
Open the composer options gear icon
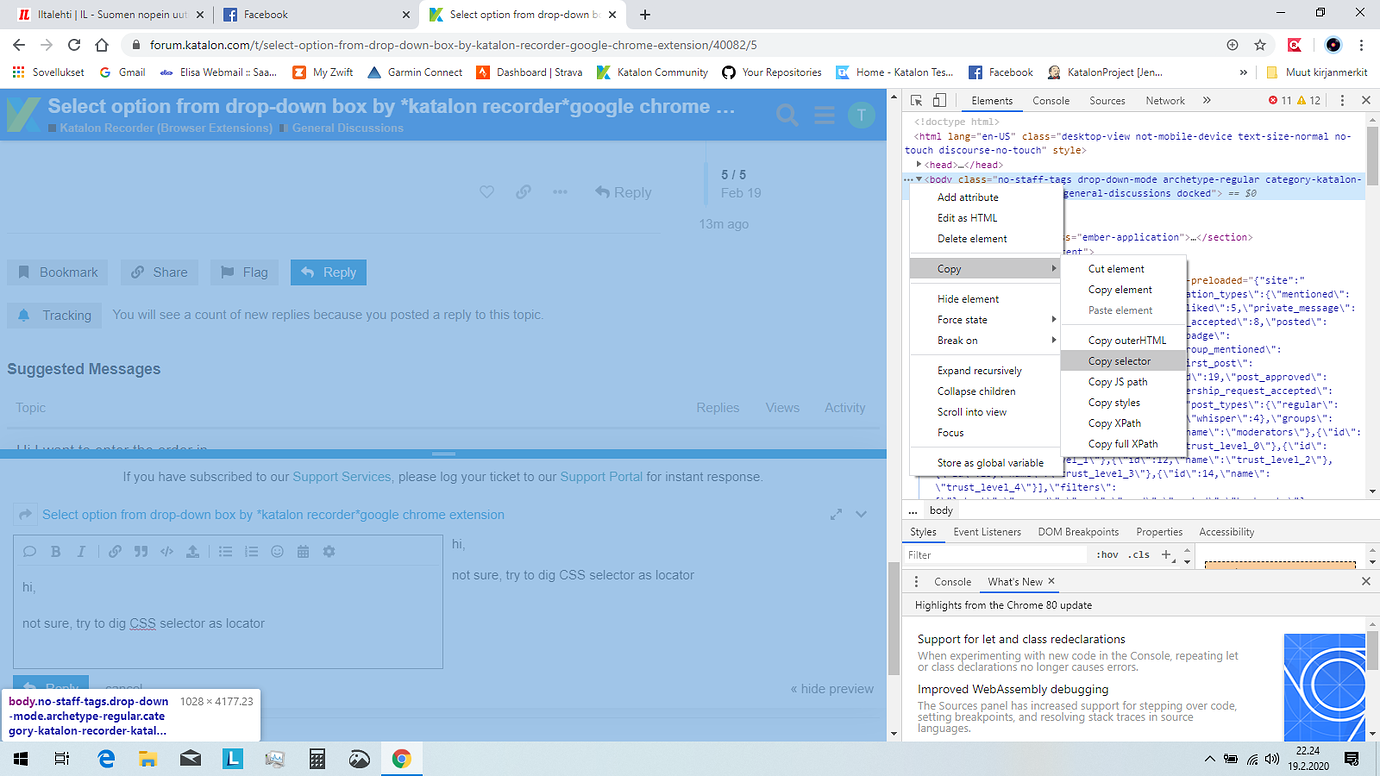click(329, 551)
